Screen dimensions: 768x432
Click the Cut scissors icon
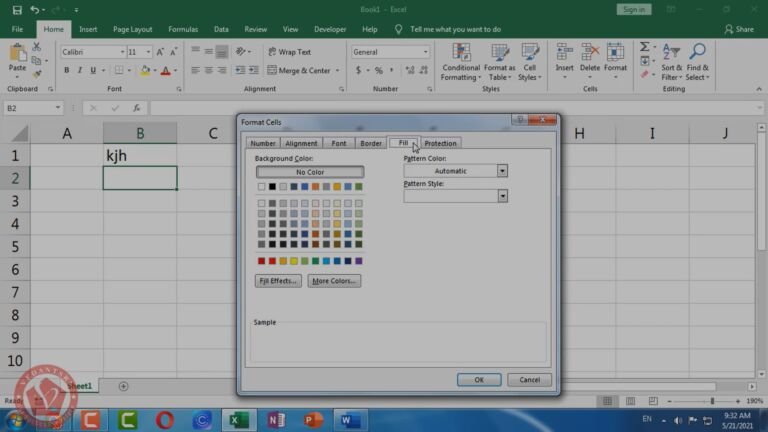(37, 47)
